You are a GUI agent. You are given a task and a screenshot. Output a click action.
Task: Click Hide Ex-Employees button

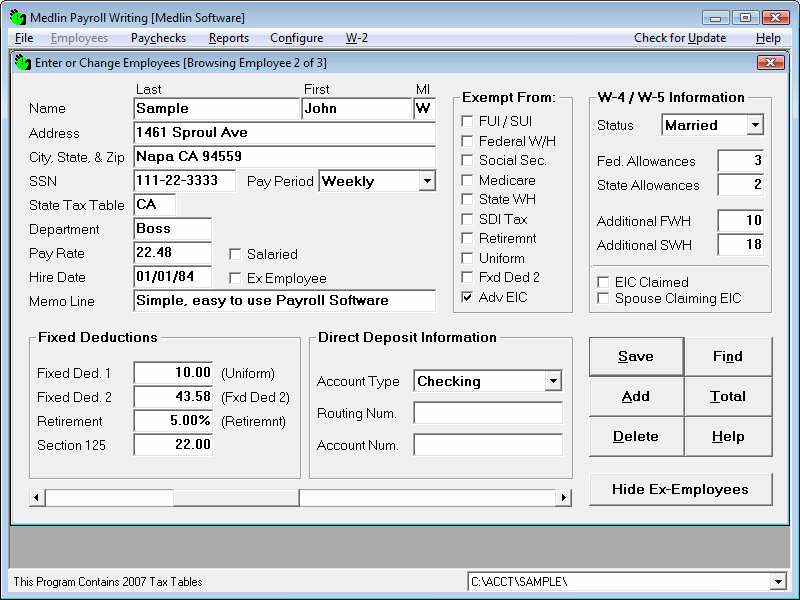coord(681,489)
